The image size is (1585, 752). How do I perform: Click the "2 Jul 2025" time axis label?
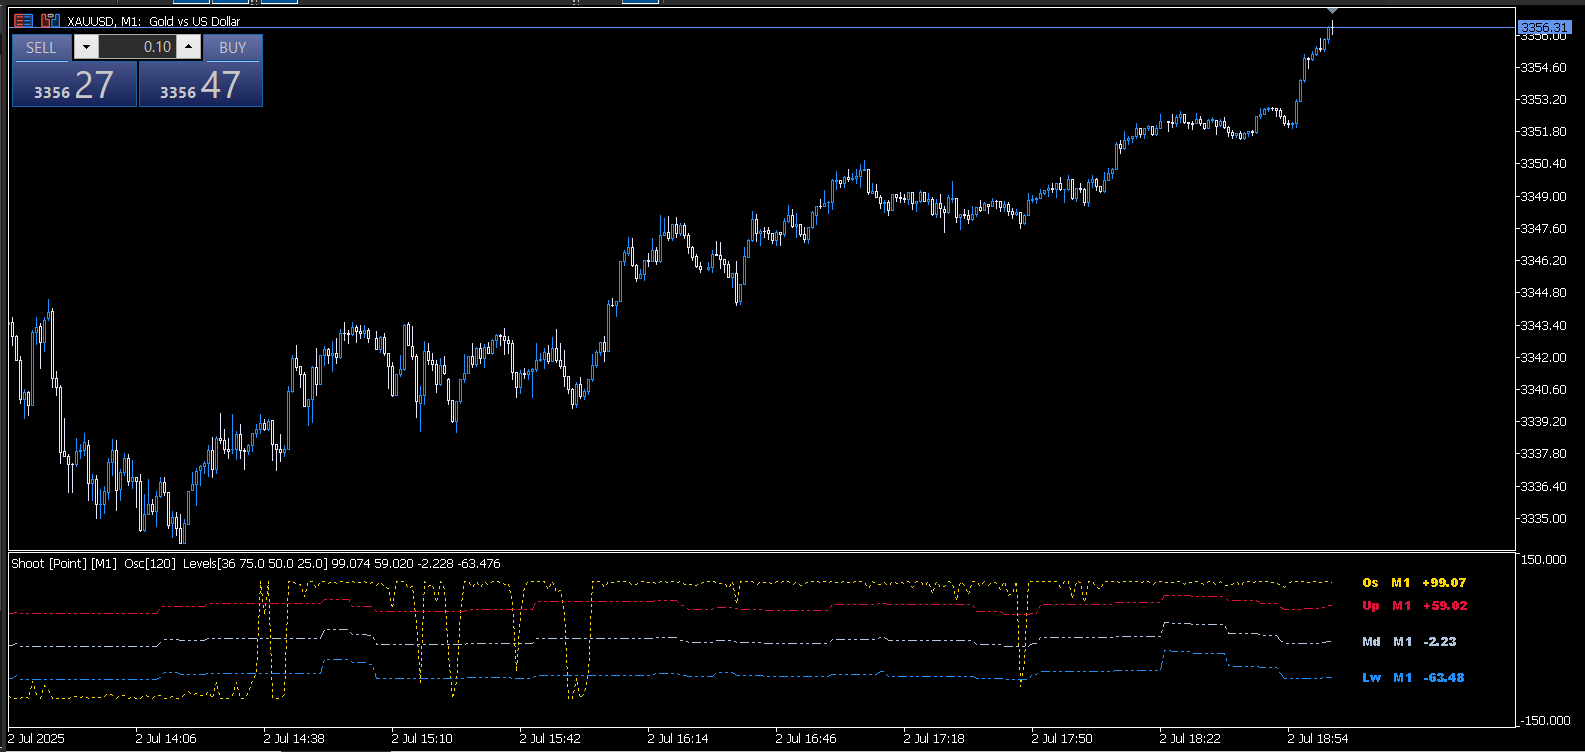37,739
